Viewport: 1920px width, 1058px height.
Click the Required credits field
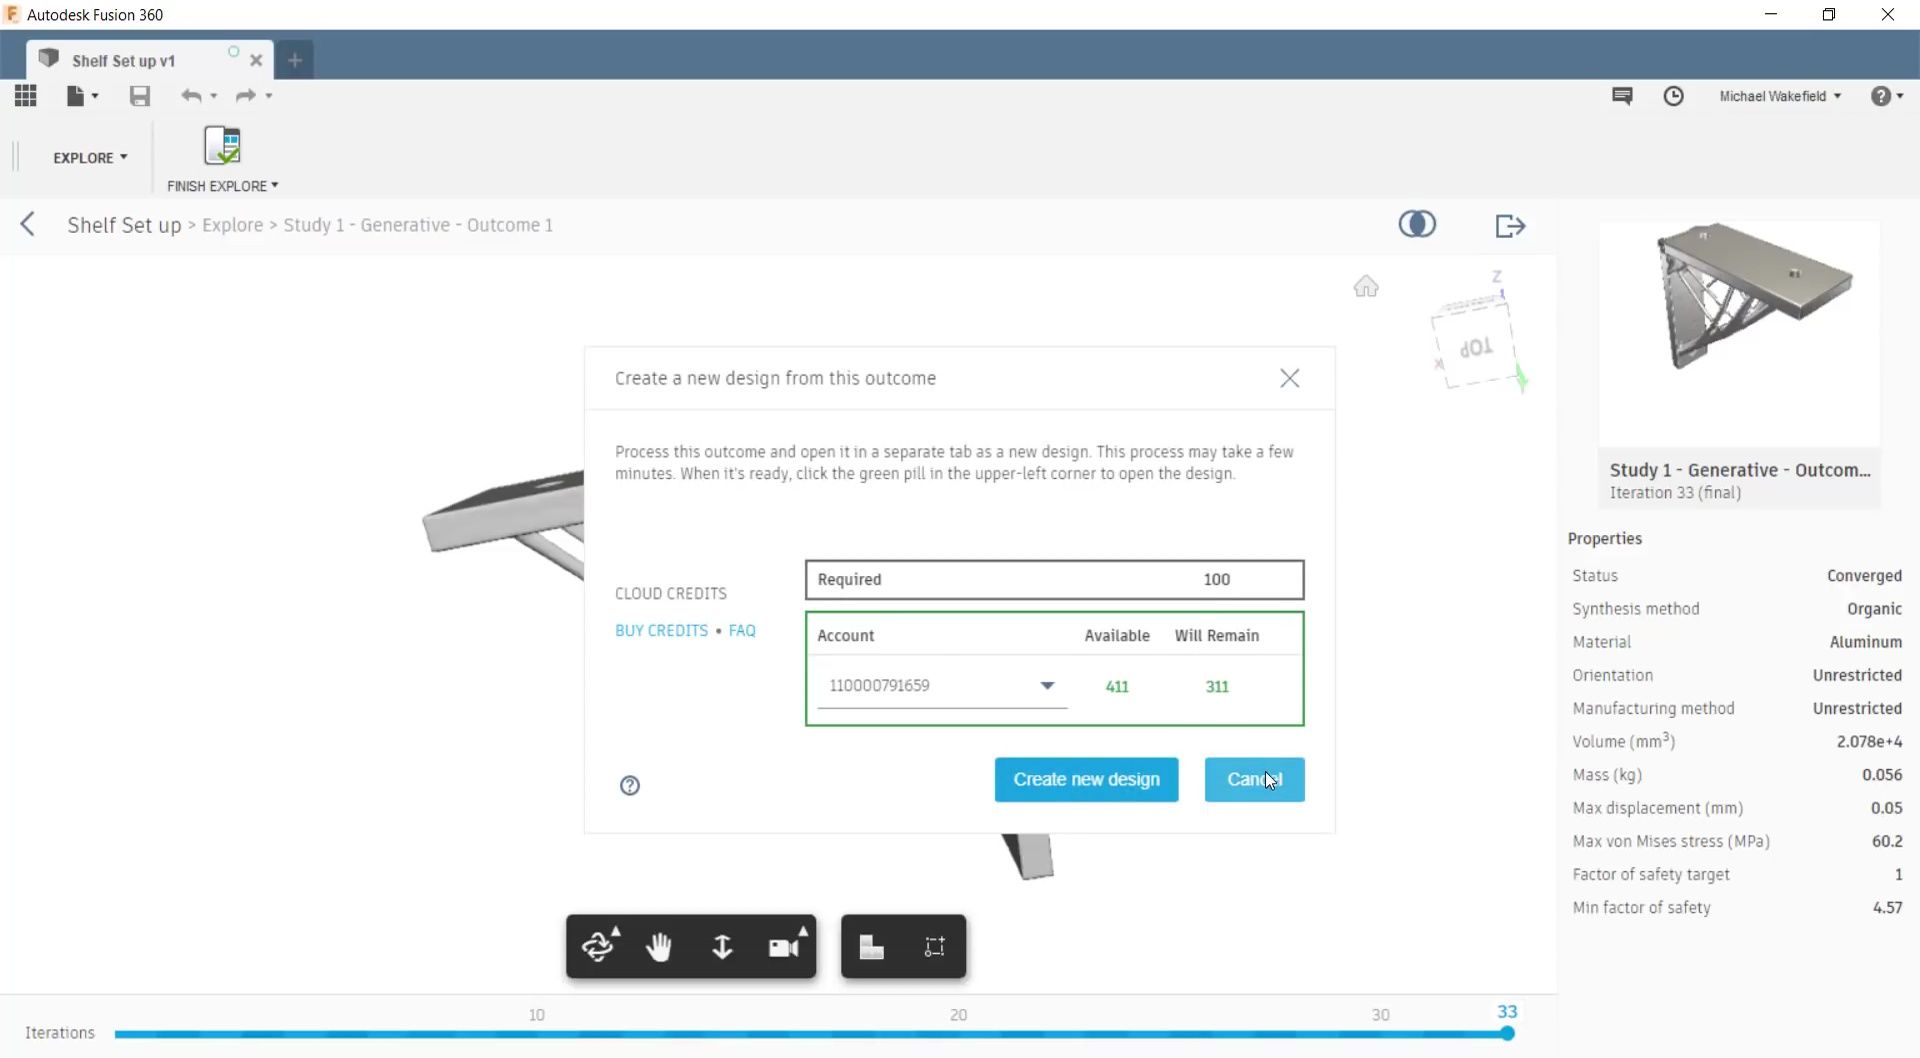(x=1054, y=580)
